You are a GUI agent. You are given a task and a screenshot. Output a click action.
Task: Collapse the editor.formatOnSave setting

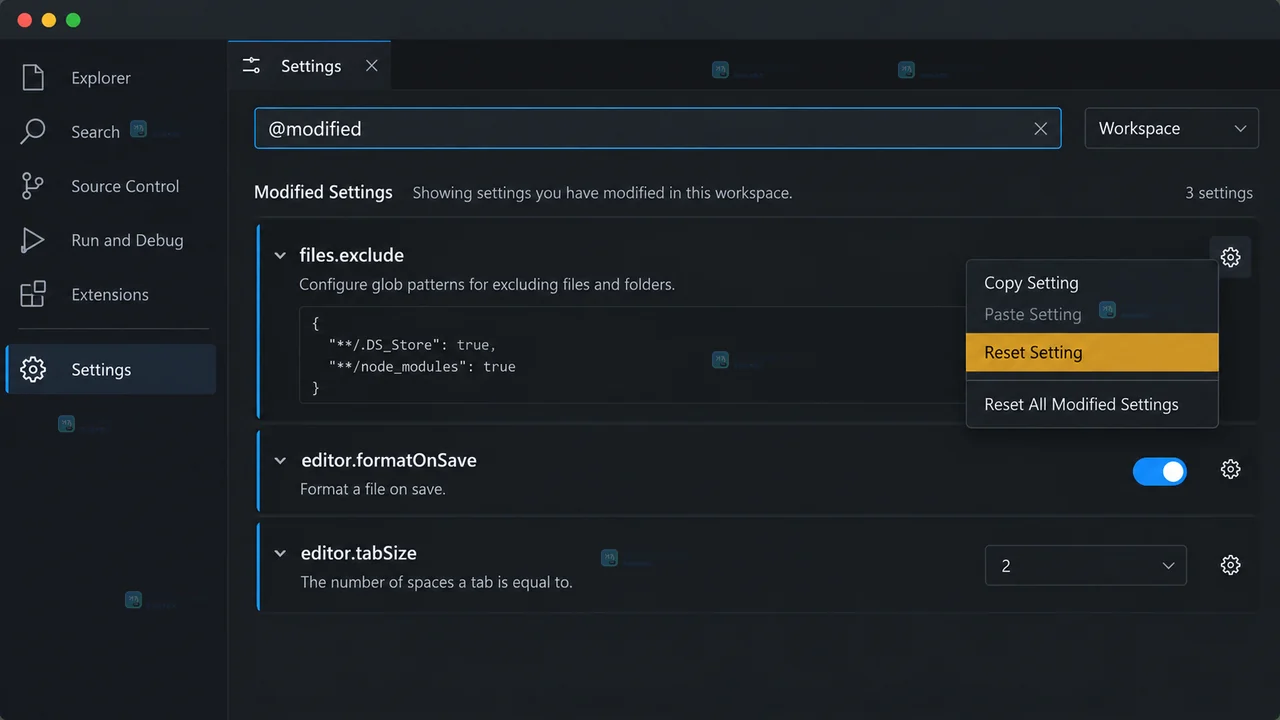coord(280,461)
